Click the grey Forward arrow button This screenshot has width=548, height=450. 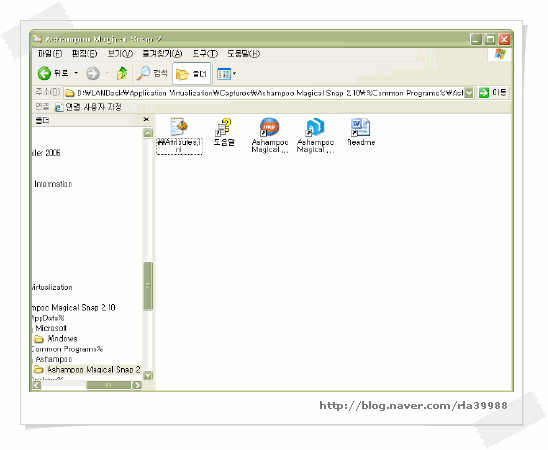pos(93,73)
